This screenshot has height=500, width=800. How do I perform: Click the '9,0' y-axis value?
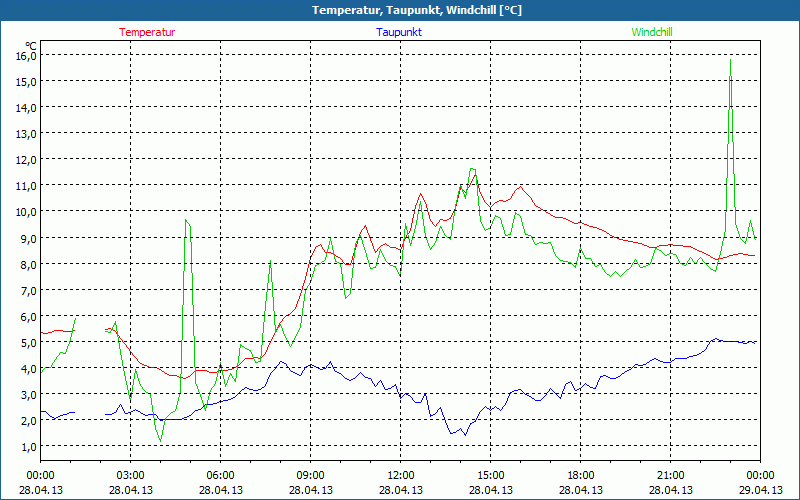click(x=28, y=238)
